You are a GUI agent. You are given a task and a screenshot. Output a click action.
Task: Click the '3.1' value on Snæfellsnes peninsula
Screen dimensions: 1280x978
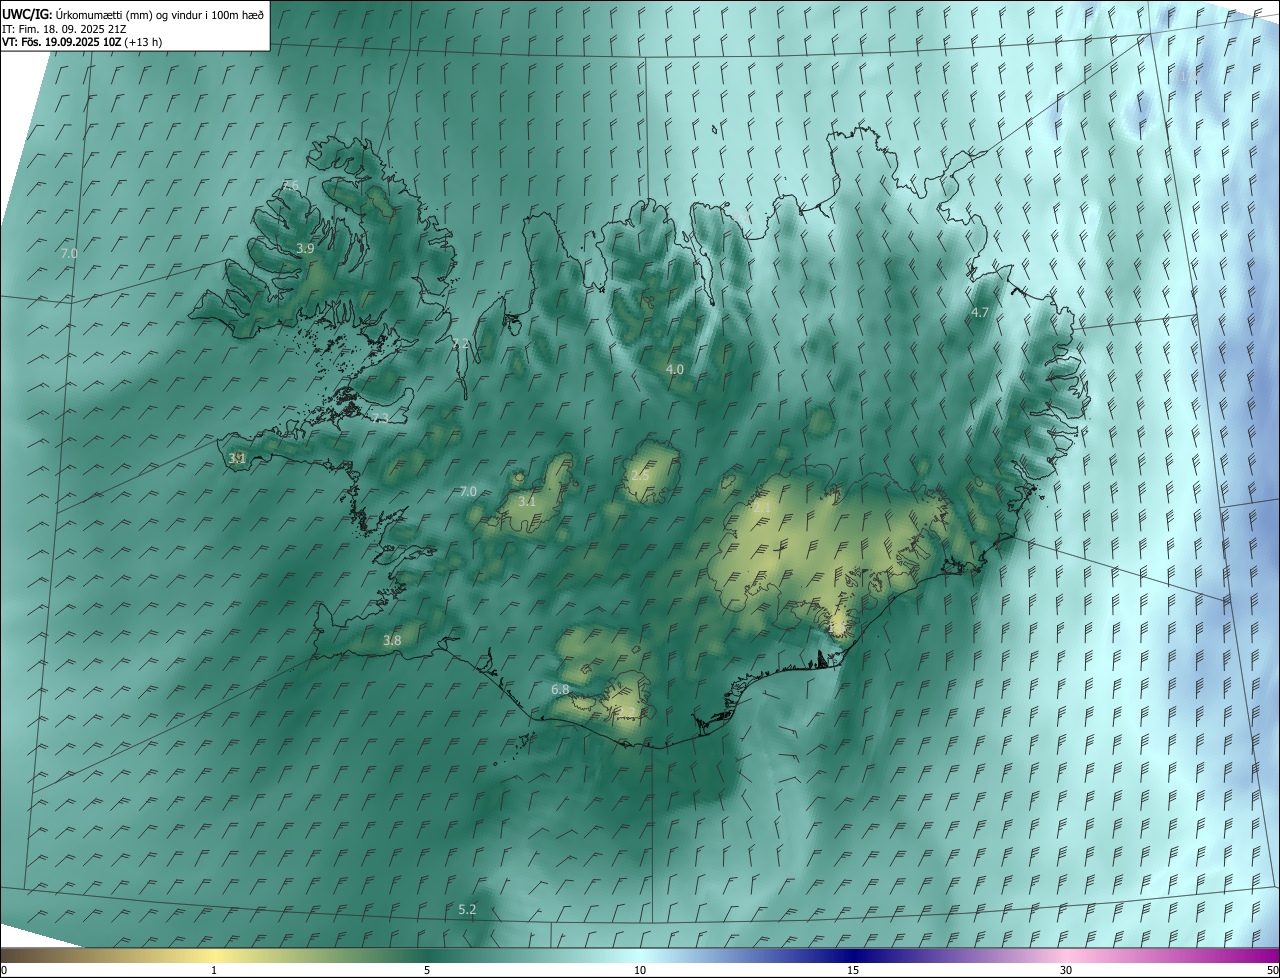[x=237, y=458]
